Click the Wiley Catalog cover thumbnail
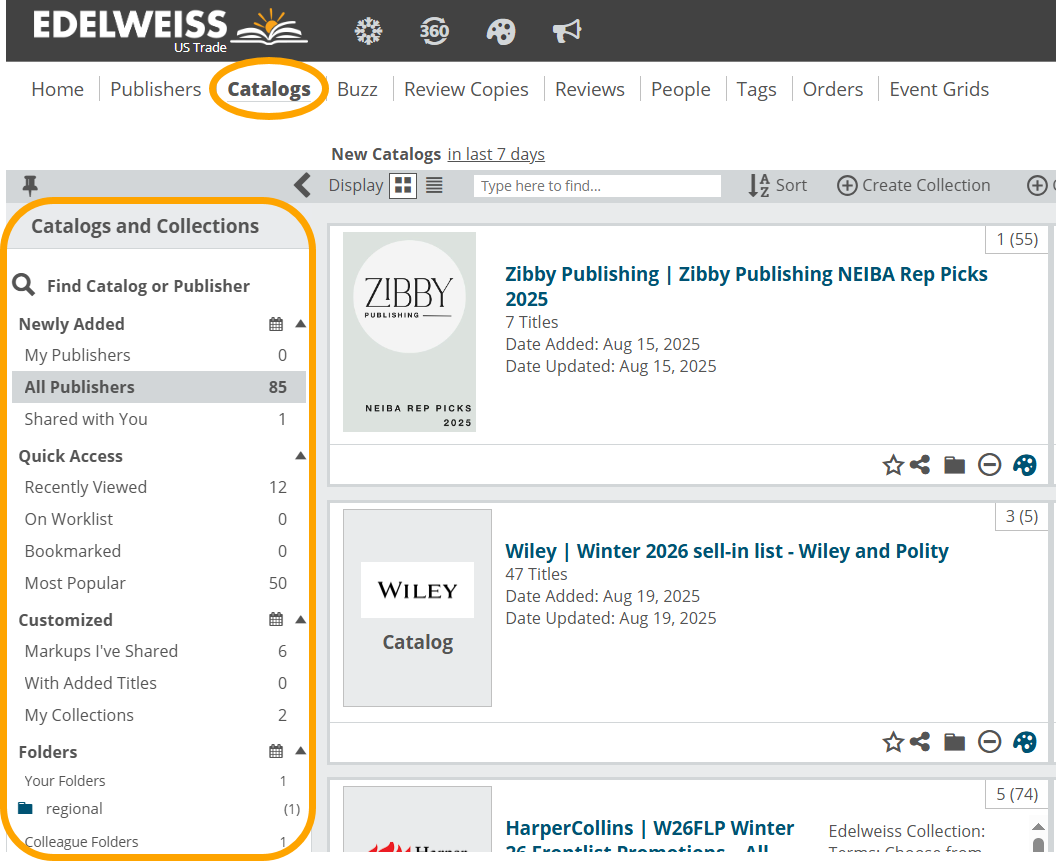The height and width of the screenshot is (861, 1056). (418, 608)
